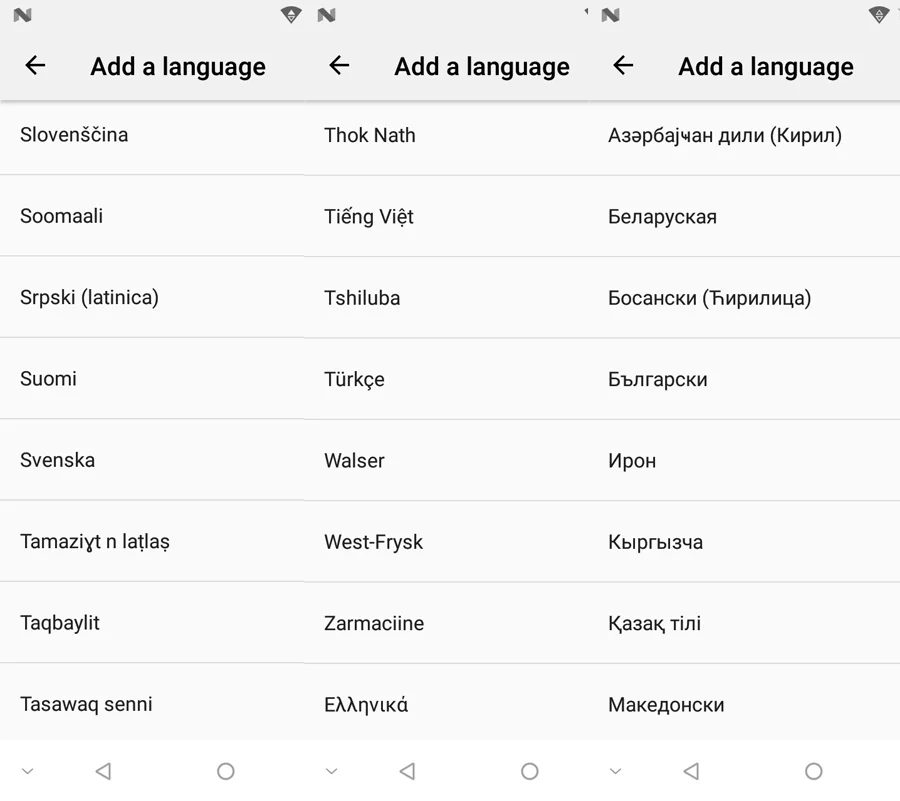Tap the down chevron in the middle nav bar
The image size is (900, 801).
click(x=331, y=771)
